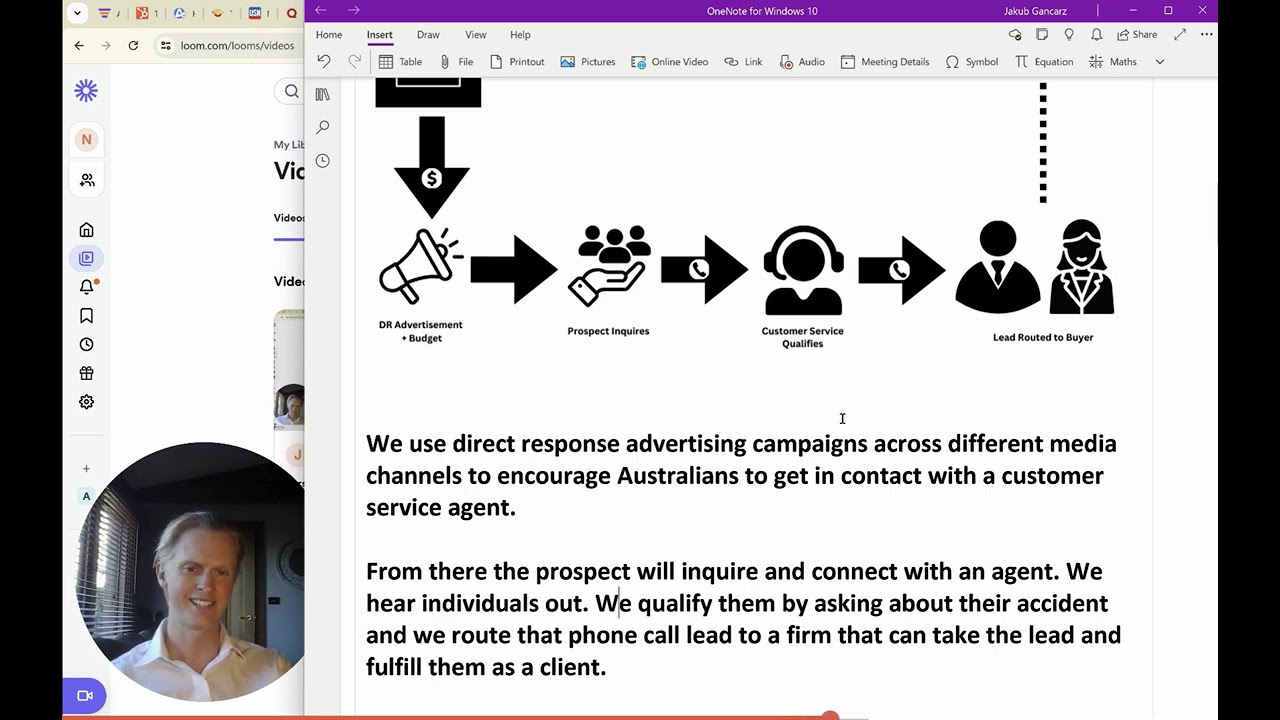The width and height of the screenshot is (1280, 720).
Task: Expand the ribbon overflow chevron
Action: pyautogui.click(x=1160, y=61)
